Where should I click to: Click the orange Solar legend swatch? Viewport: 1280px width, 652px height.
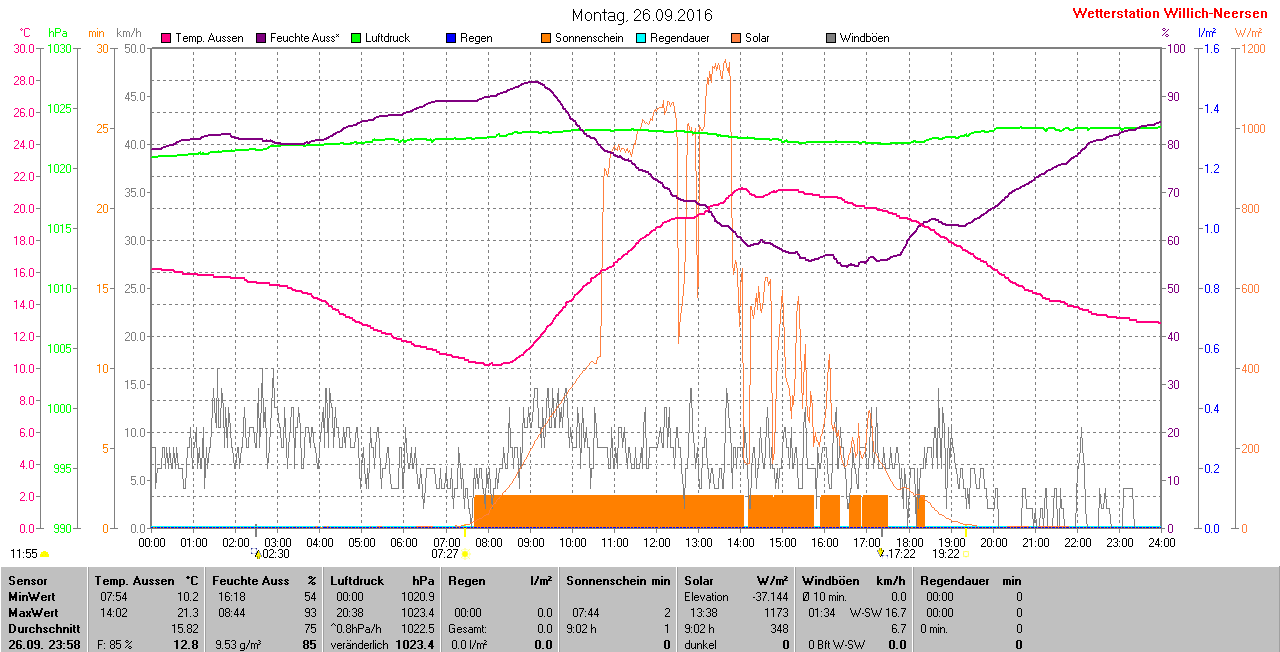coord(736,38)
